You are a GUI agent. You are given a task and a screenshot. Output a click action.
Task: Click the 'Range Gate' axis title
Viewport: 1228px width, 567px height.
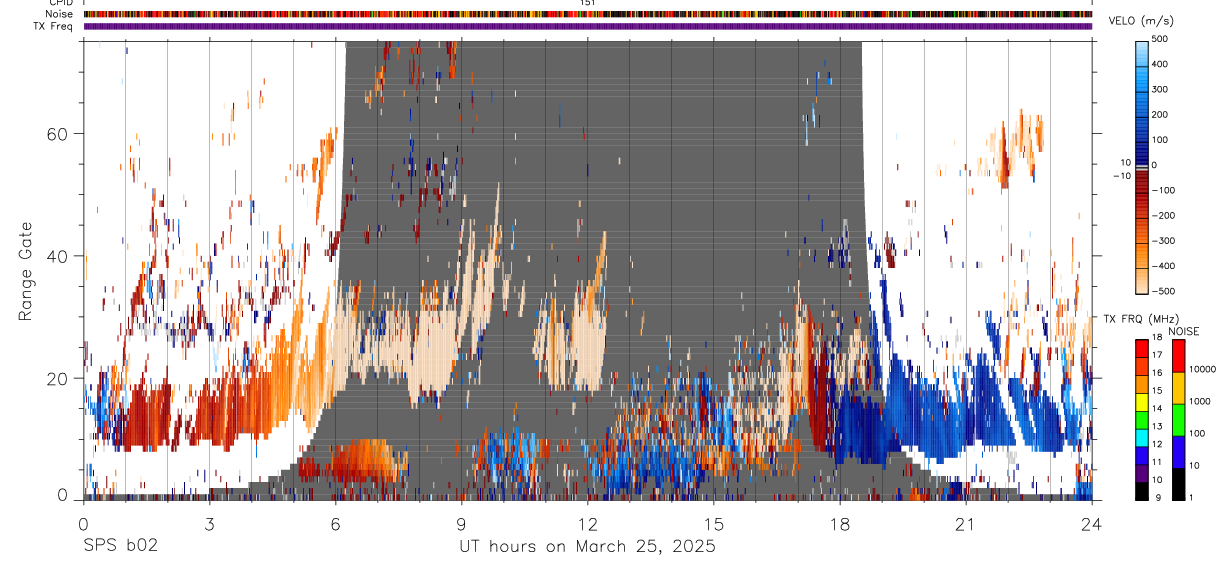pos(26,271)
